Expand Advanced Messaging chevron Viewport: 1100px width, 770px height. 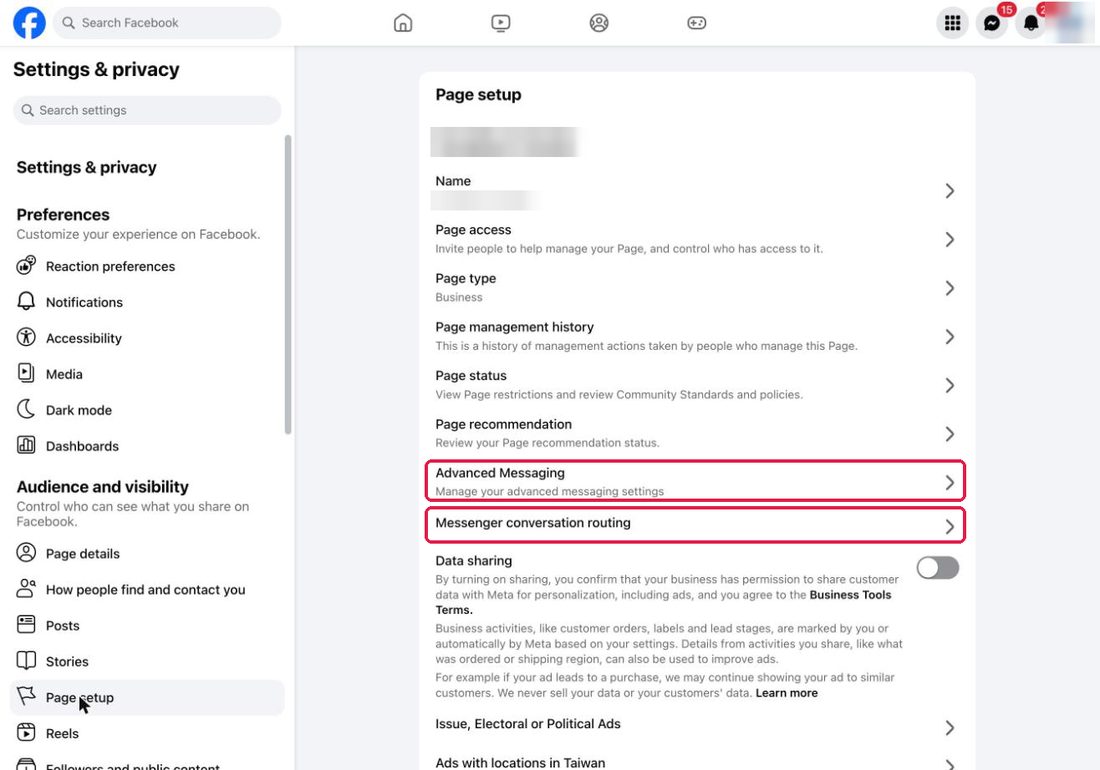pos(949,482)
